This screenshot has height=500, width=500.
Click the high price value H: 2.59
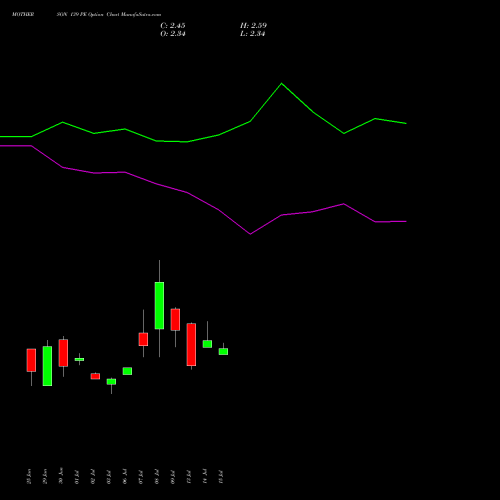[x=253, y=26]
